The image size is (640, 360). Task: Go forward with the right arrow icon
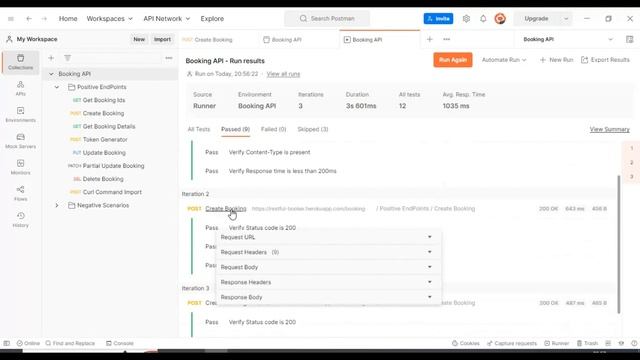click(x=44, y=19)
